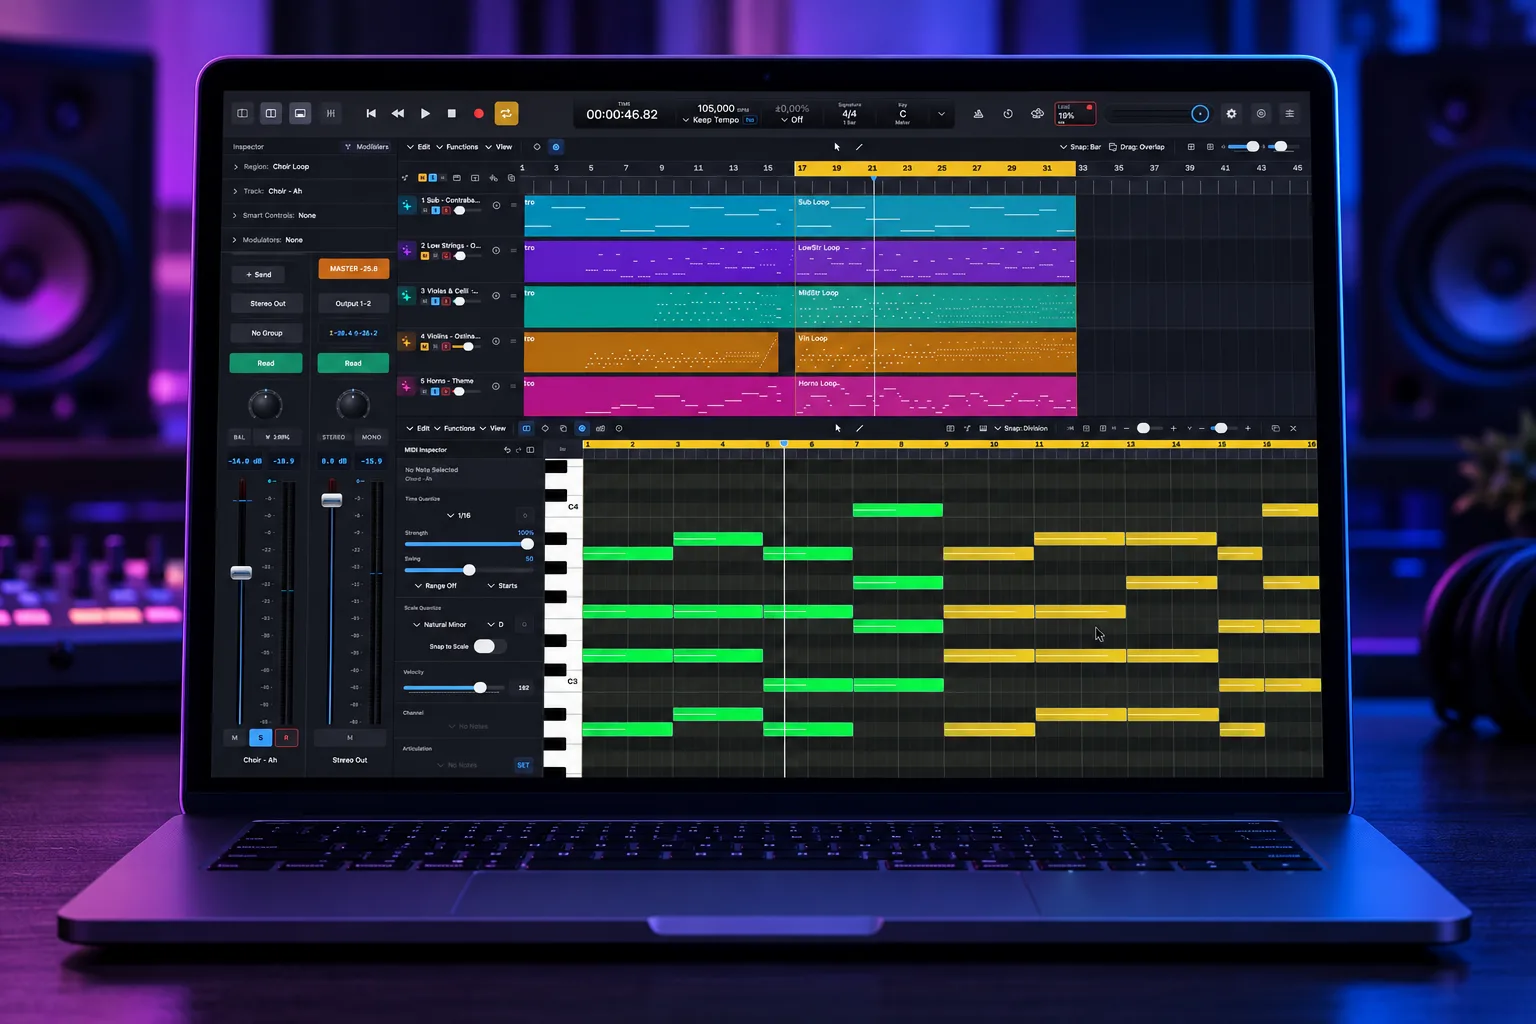The image size is (1536, 1024).
Task: Record-arm the Choir - Ah channel strip
Action: point(286,738)
